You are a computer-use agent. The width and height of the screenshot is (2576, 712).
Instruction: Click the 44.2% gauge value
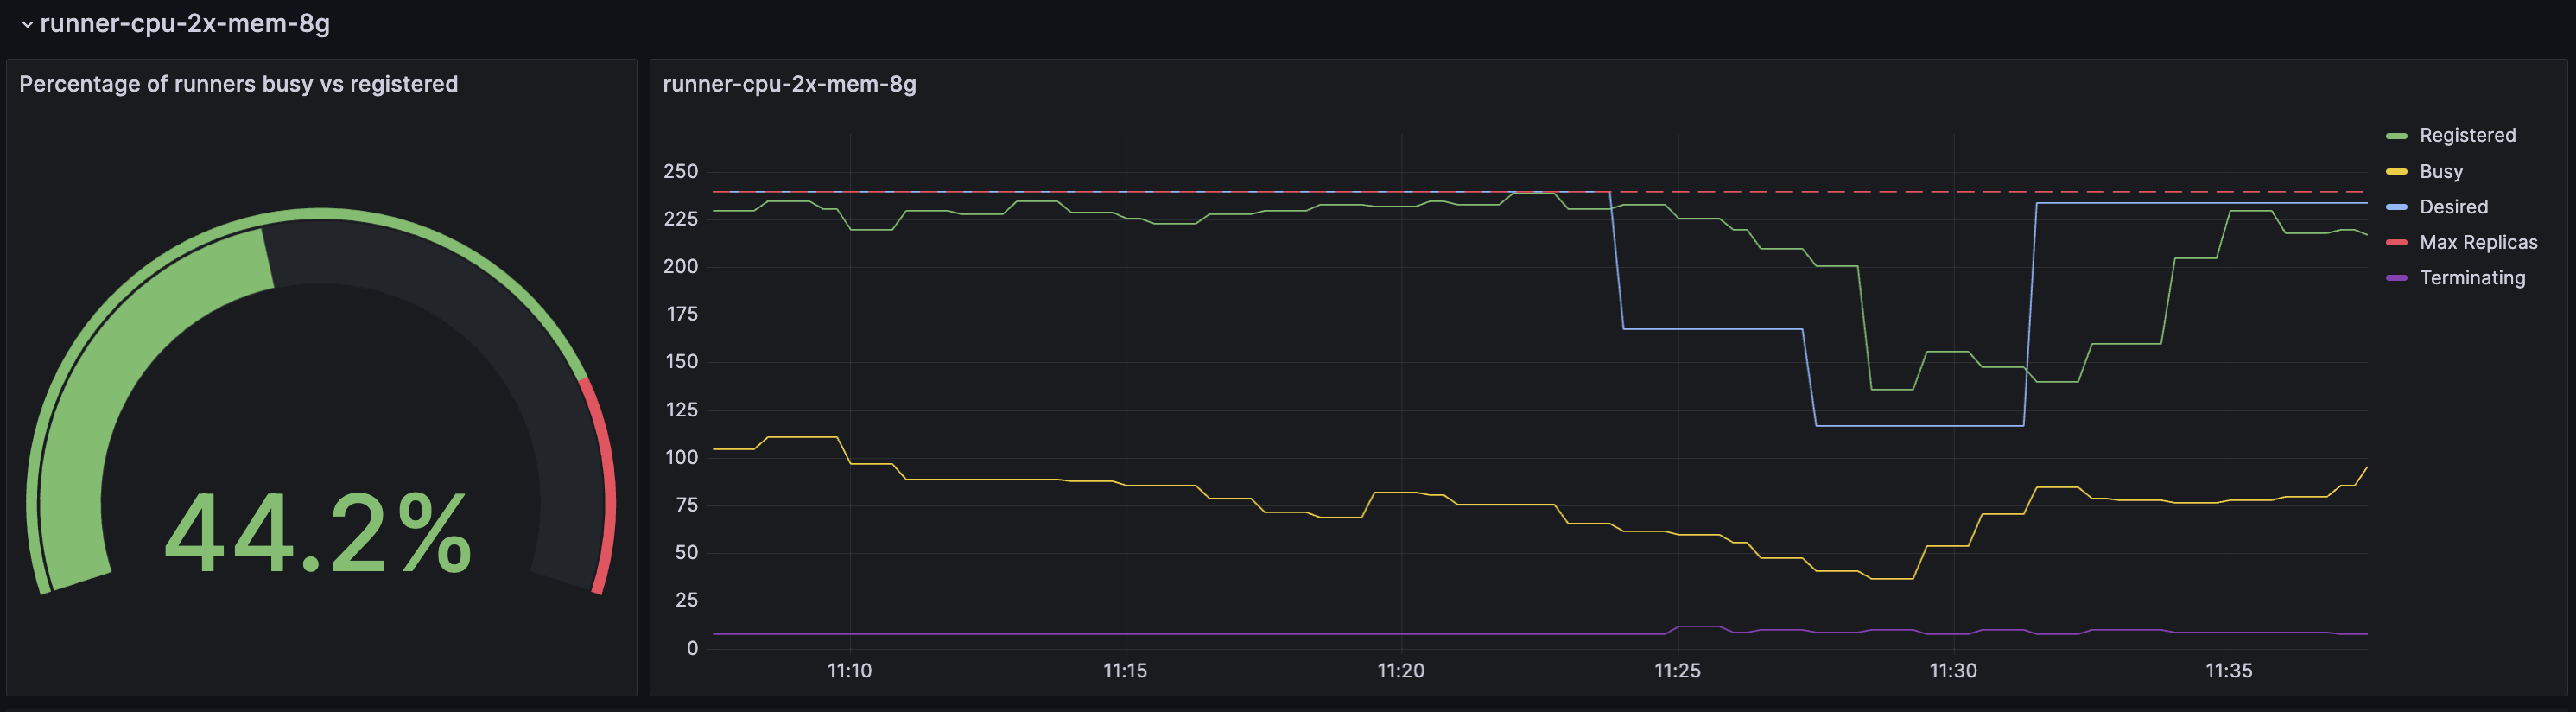pos(318,534)
